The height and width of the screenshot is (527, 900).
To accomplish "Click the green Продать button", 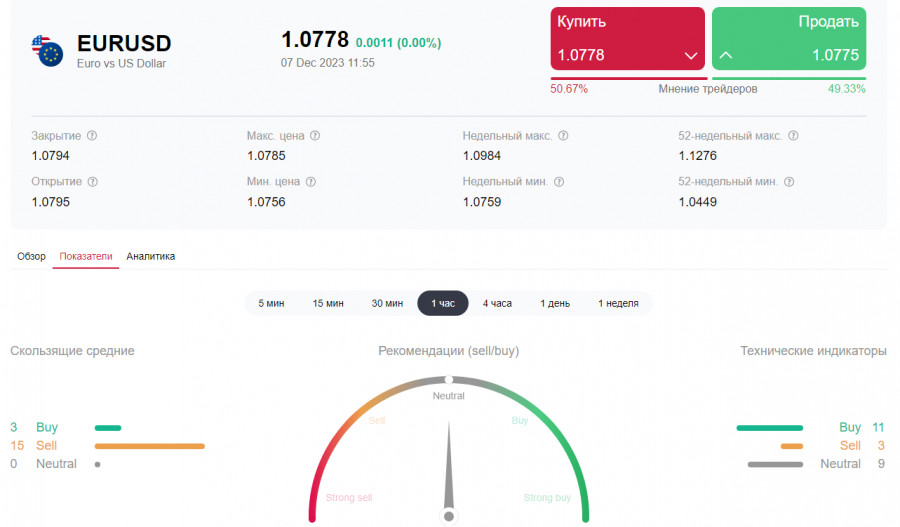I will 789,38.
